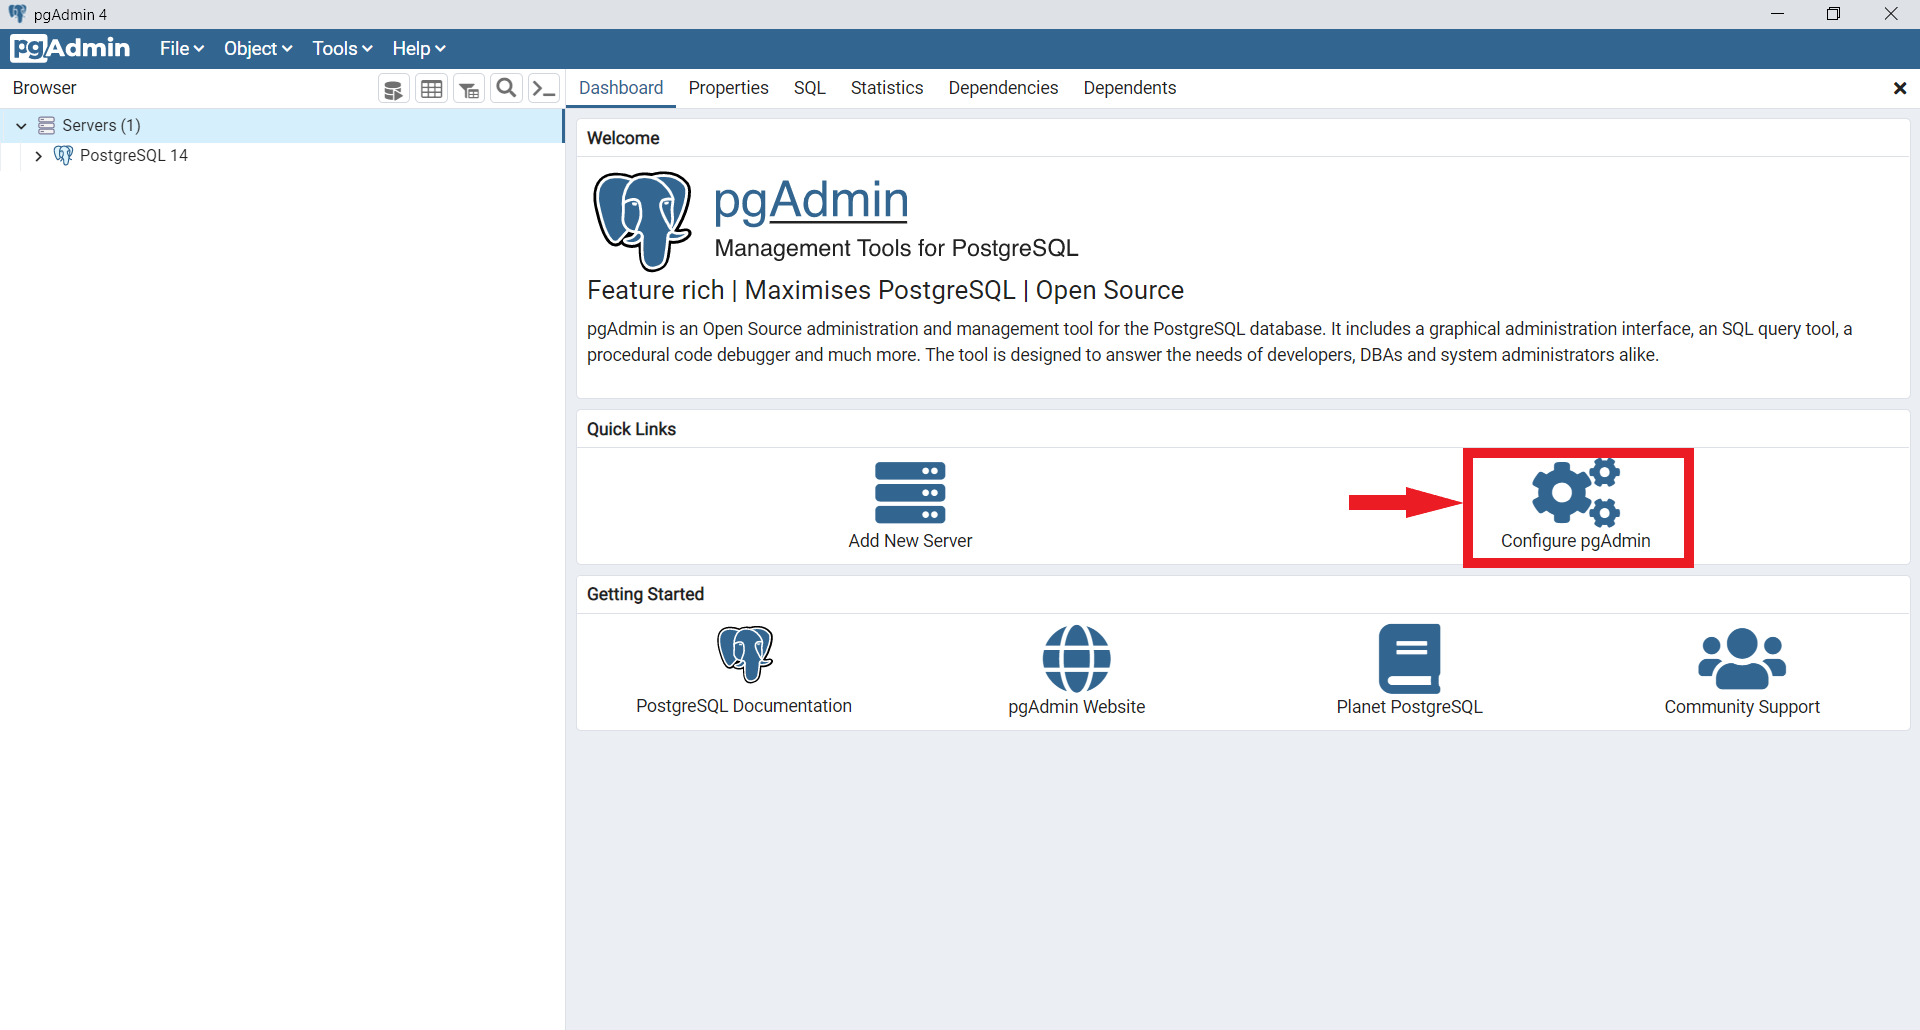The width and height of the screenshot is (1920, 1030).
Task: Click the Community Support link text
Action: coord(1742,707)
